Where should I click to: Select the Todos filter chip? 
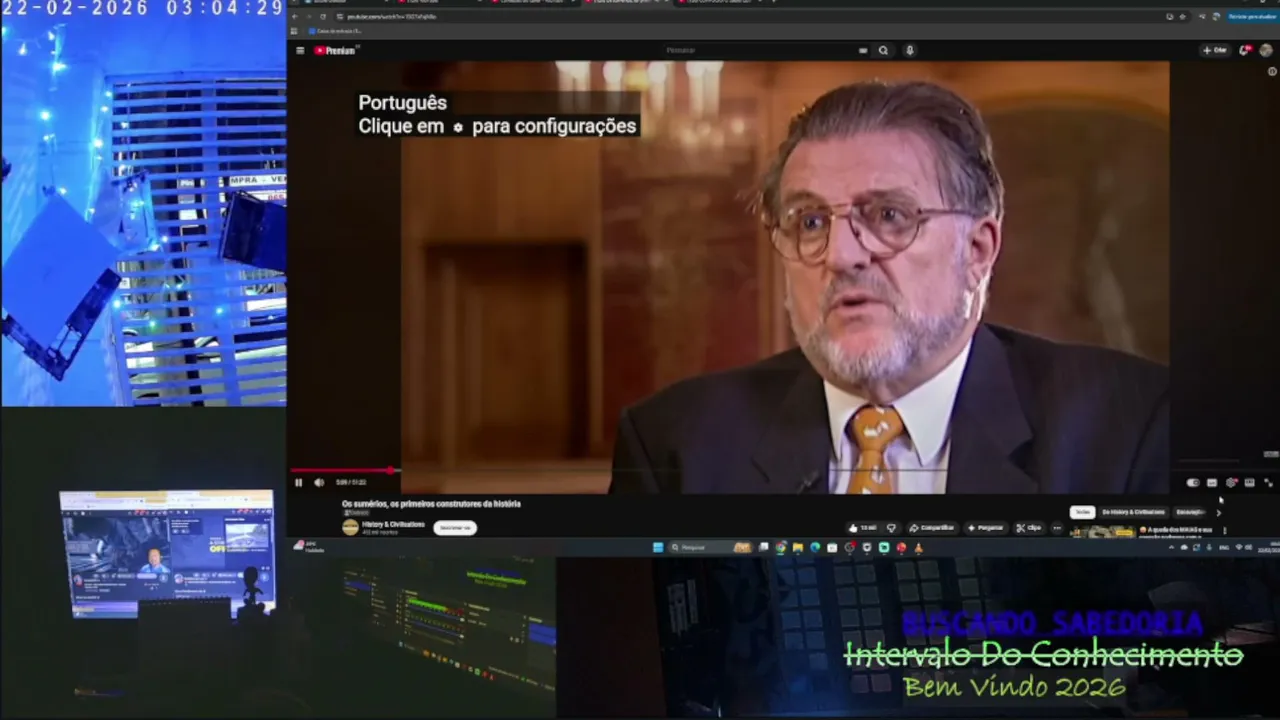1082,512
